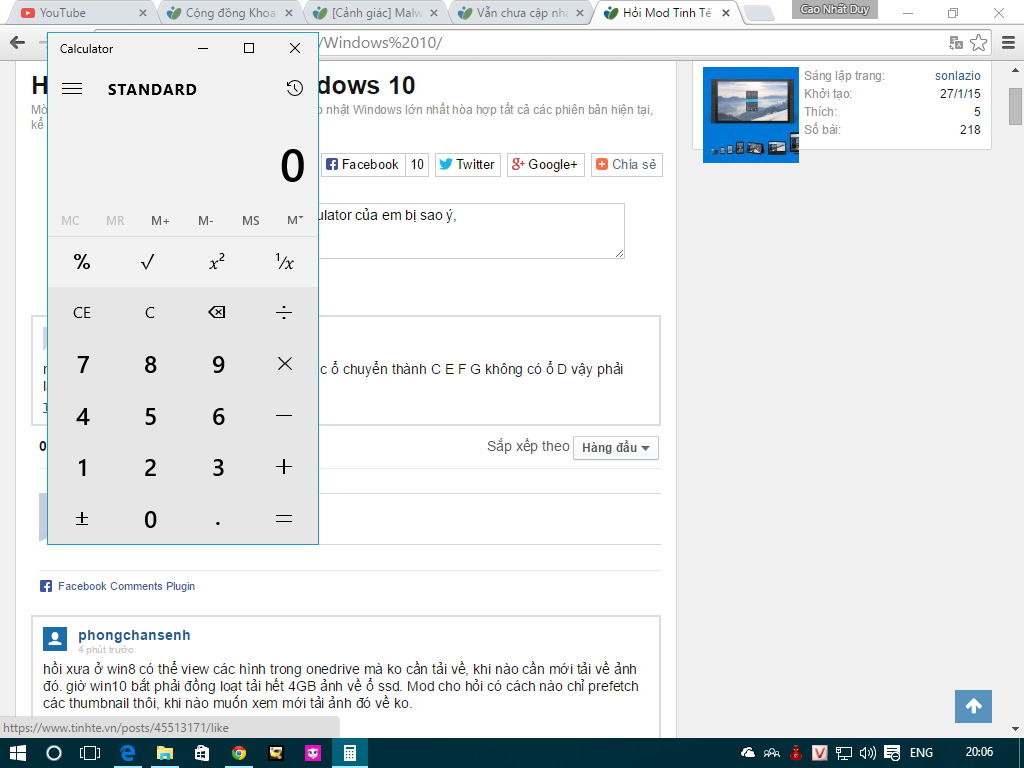Toggle the plus/minus sign key
Viewport: 1024px width, 768px height.
(x=82, y=519)
